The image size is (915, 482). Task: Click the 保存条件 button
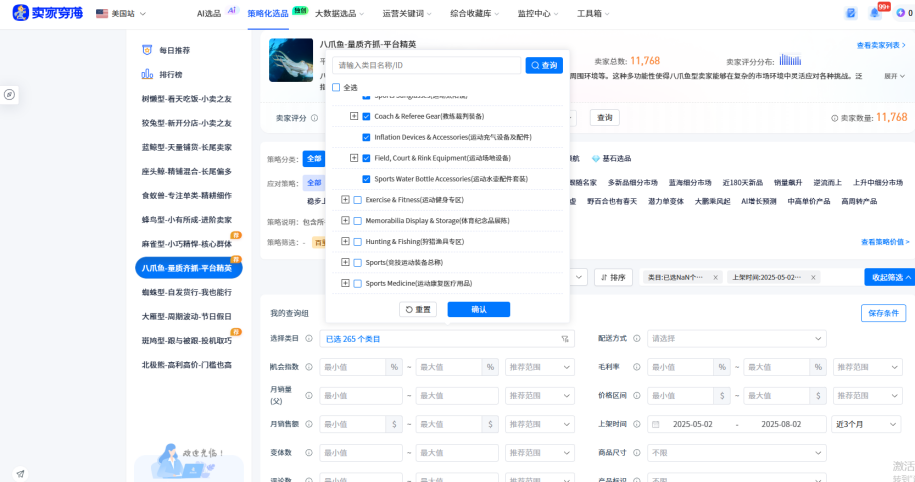pyautogui.click(x=883, y=313)
